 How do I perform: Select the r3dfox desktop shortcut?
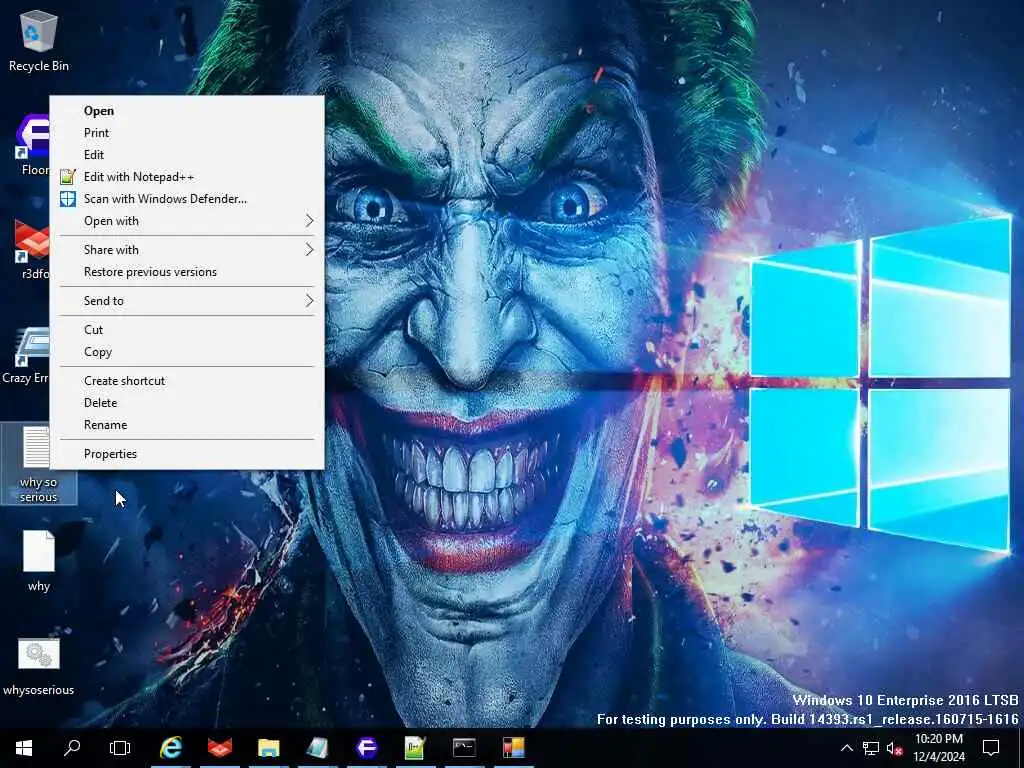pos(31,248)
